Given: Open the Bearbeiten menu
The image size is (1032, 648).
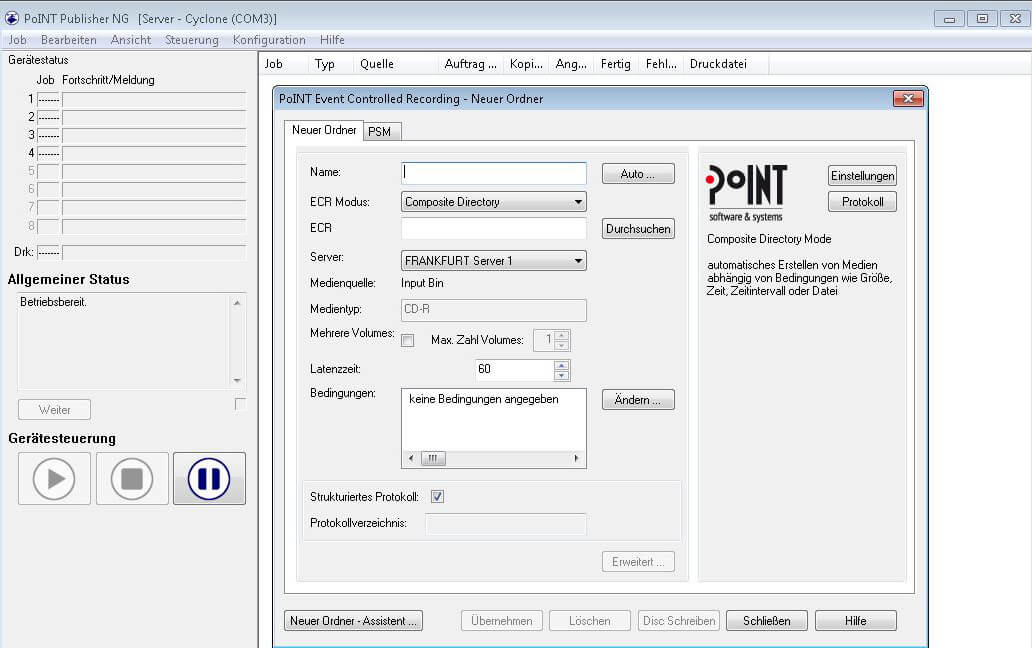Looking at the screenshot, I should [68, 40].
